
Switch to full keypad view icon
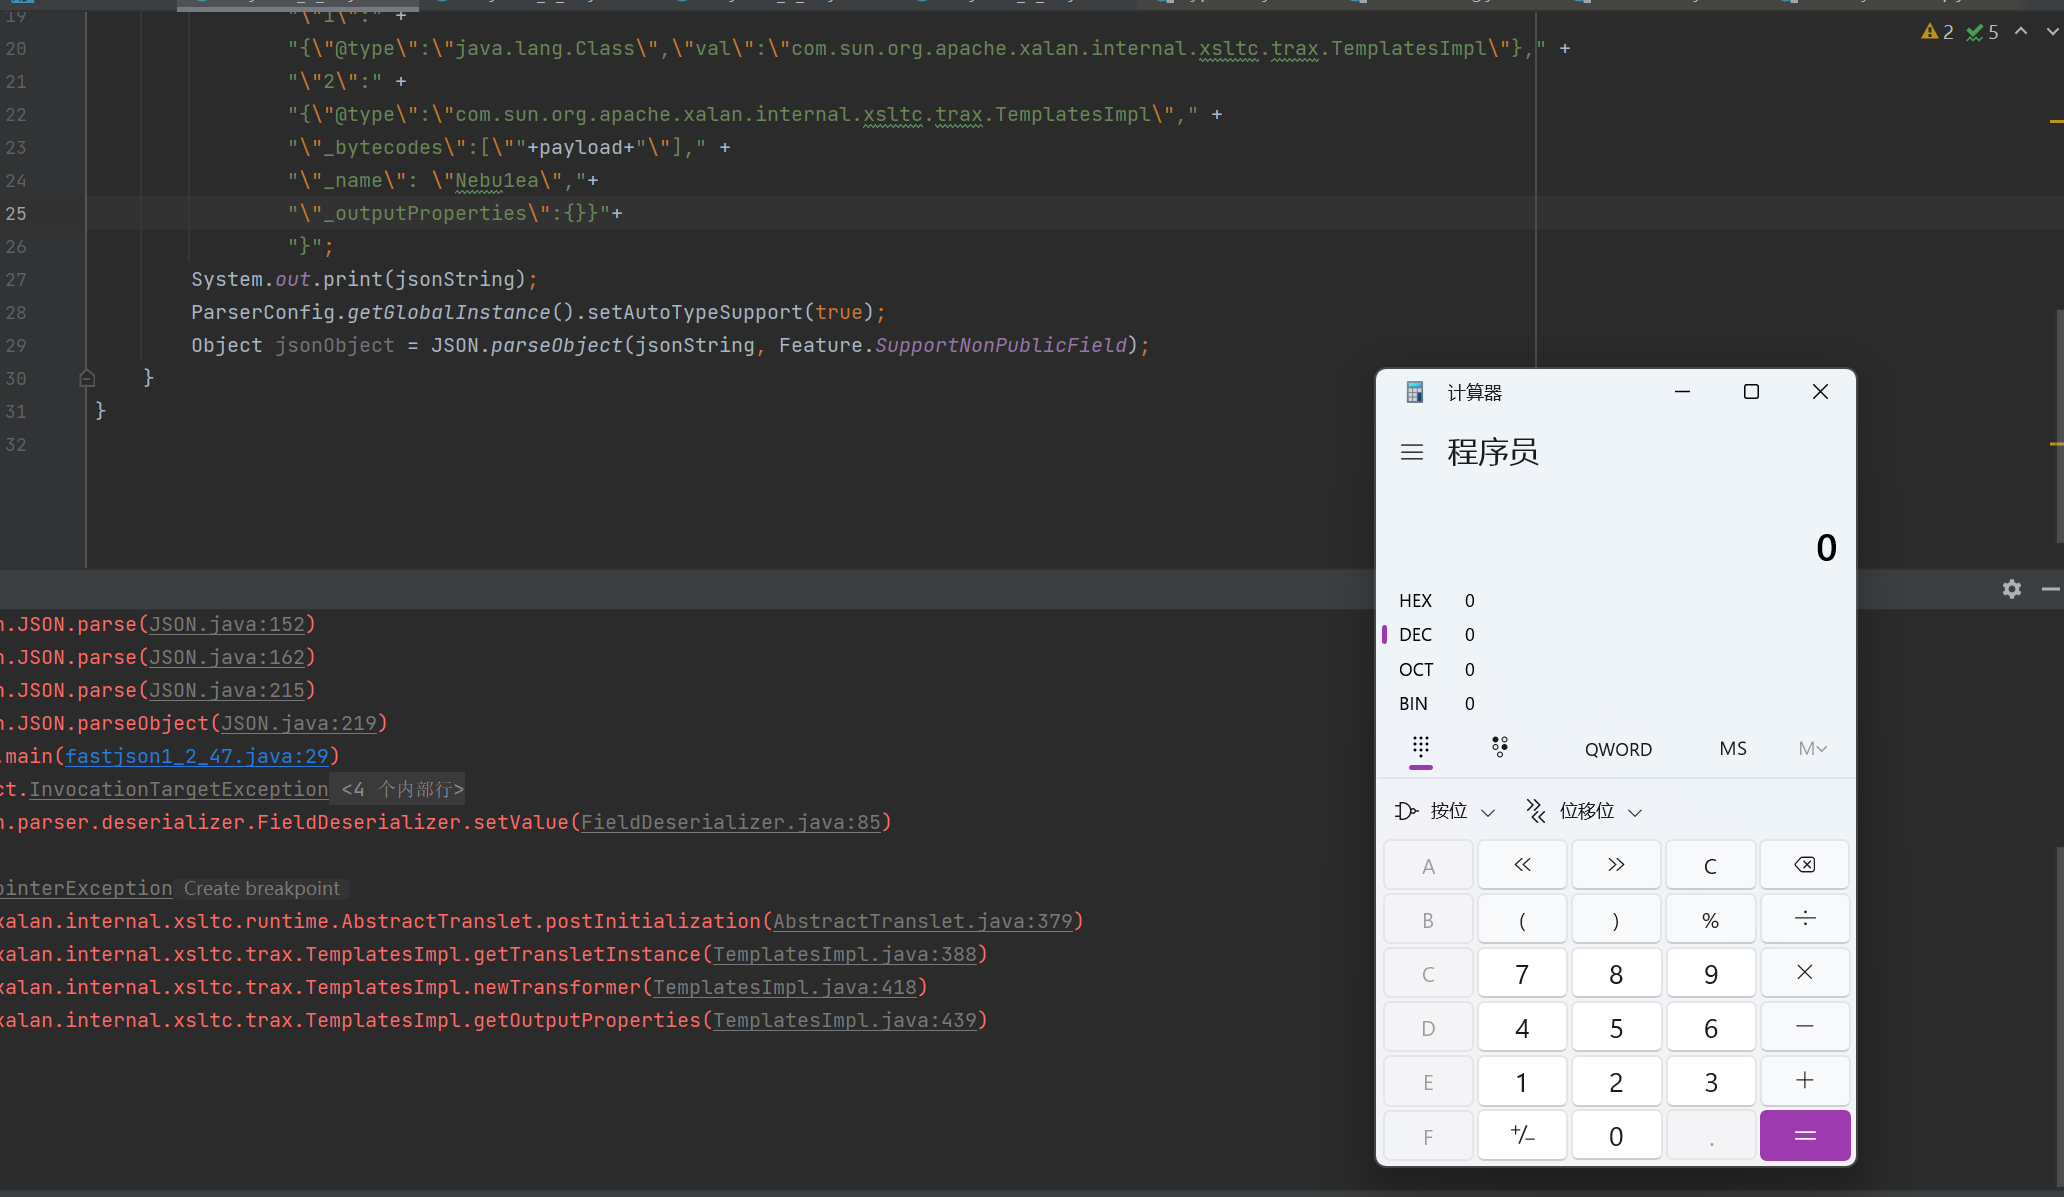click(1420, 747)
